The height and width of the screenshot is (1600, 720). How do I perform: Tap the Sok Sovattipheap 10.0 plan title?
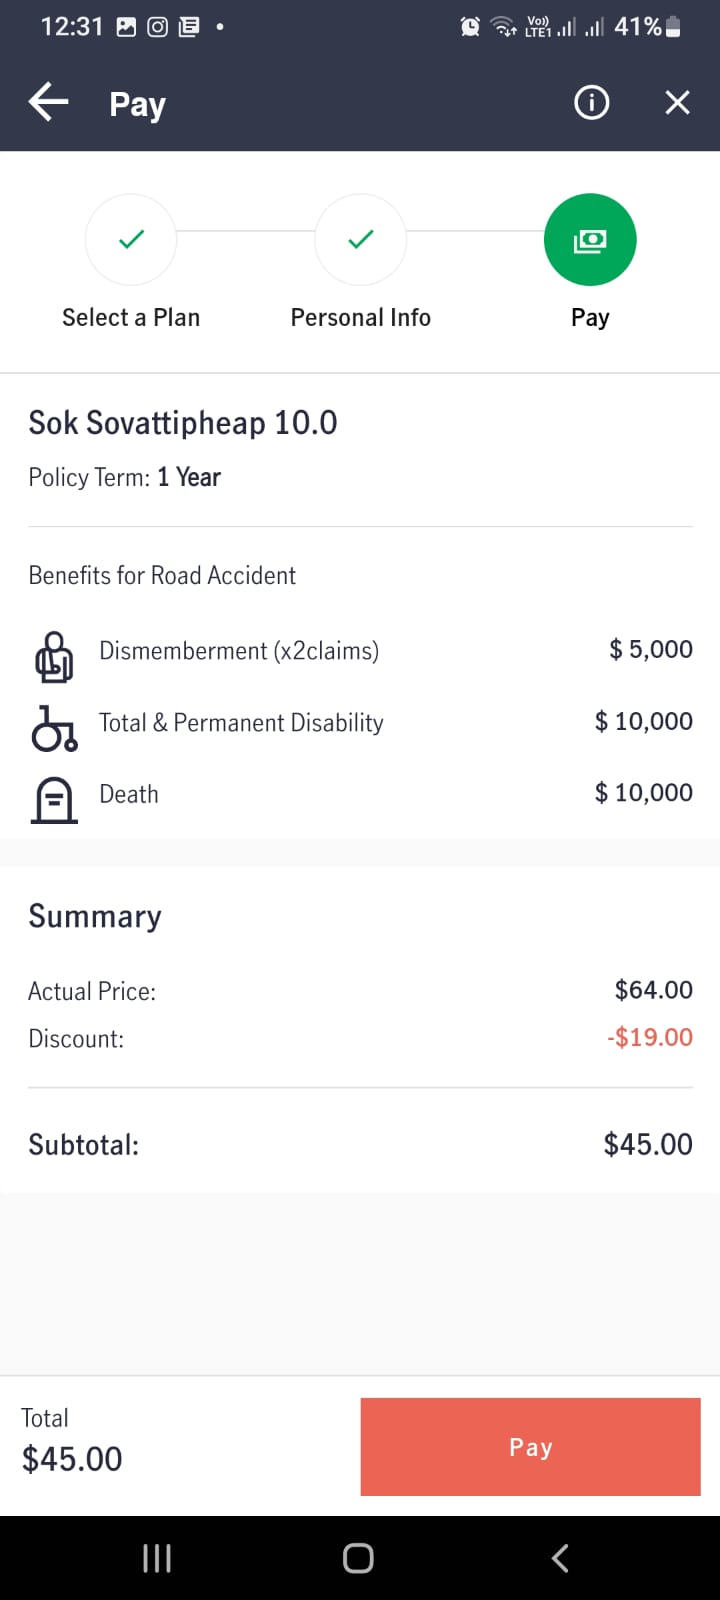[183, 423]
